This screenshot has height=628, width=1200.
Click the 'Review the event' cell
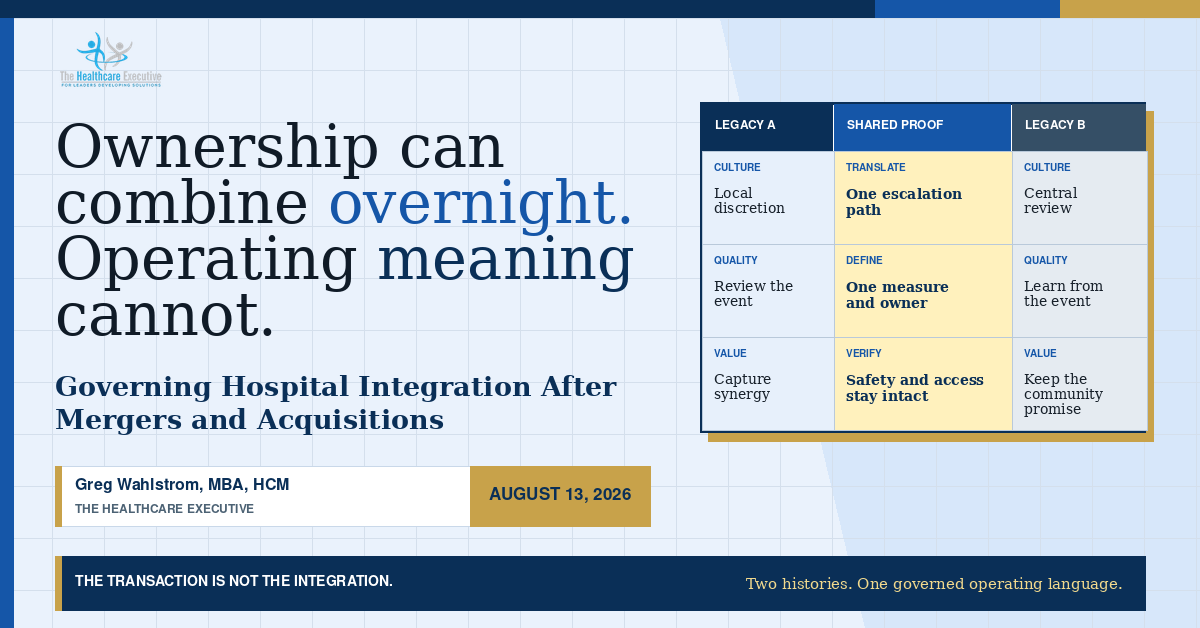click(x=768, y=290)
